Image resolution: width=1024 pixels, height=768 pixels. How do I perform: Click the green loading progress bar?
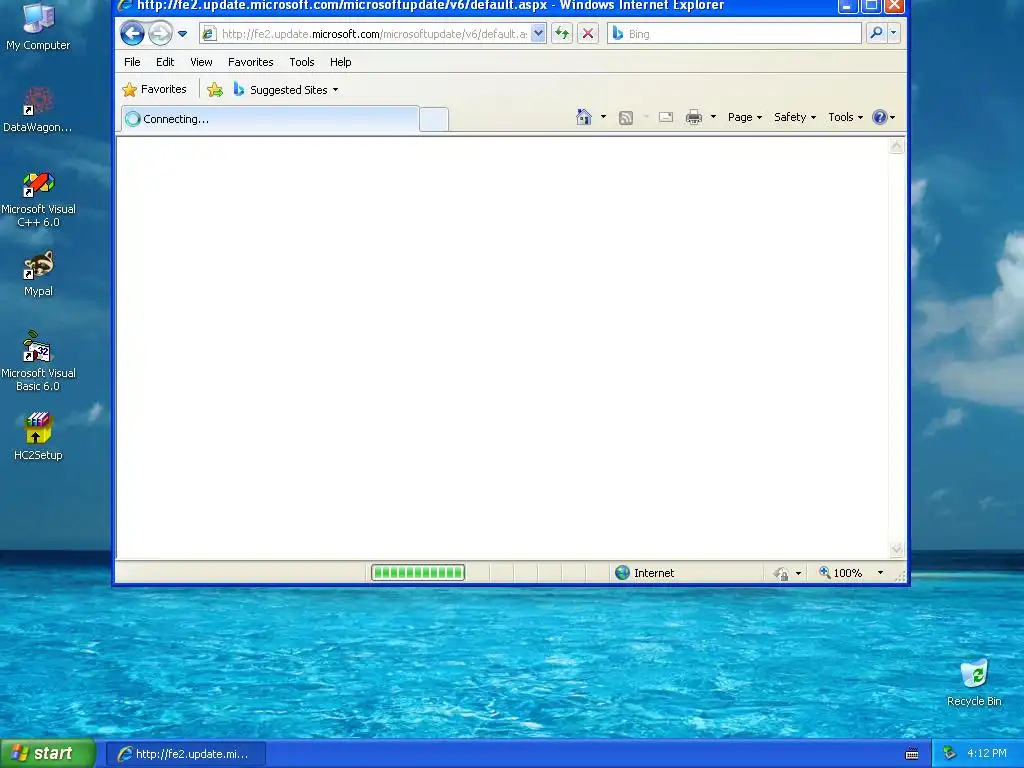tap(418, 573)
